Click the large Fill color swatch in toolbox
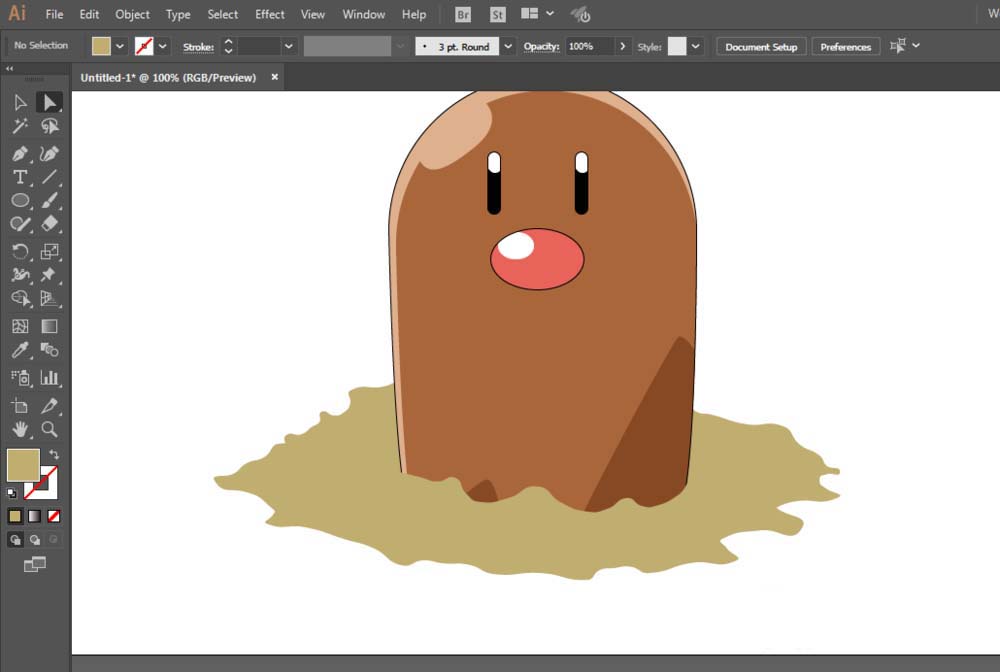Viewport: 1000px width, 672px height. [23, 465]
